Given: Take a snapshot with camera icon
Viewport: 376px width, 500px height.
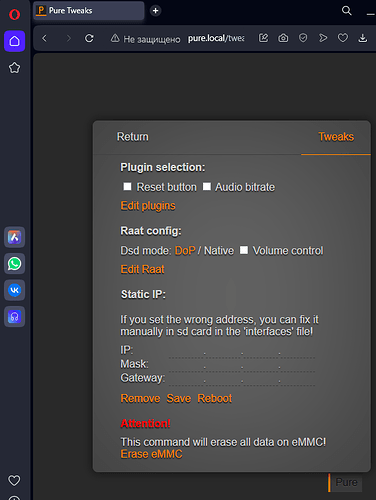Looking at the screenshot, I should click(283, 38).
